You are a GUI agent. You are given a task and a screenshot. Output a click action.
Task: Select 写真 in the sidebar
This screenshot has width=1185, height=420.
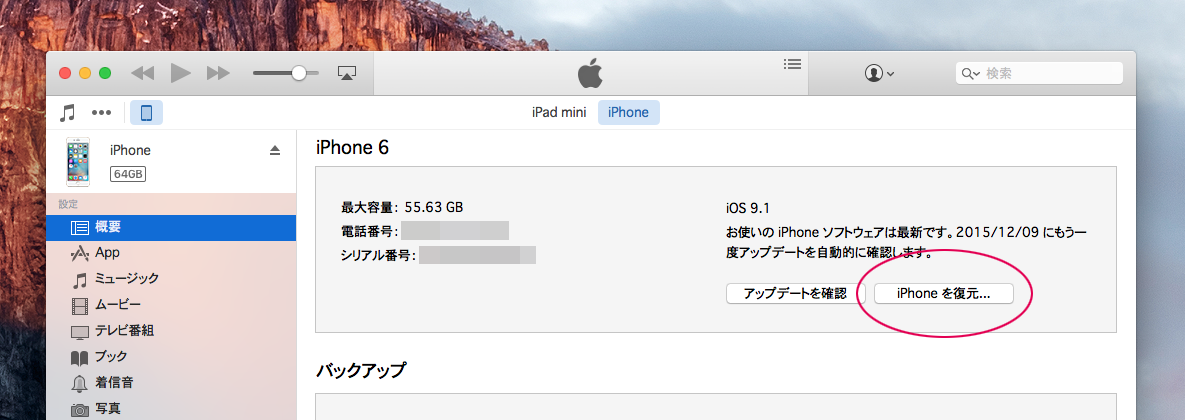point(171,409)
